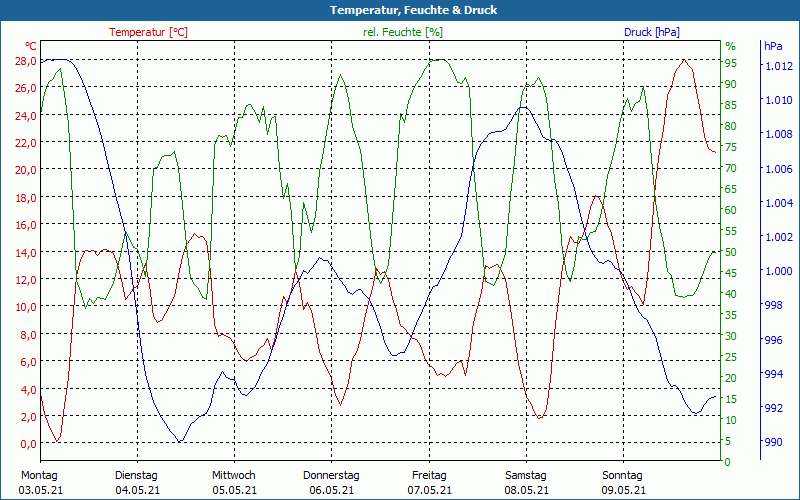The height and width of the screenshot is (500, 800).
Task: Click the hPa unit above the pressure axis
Action: 773,46
